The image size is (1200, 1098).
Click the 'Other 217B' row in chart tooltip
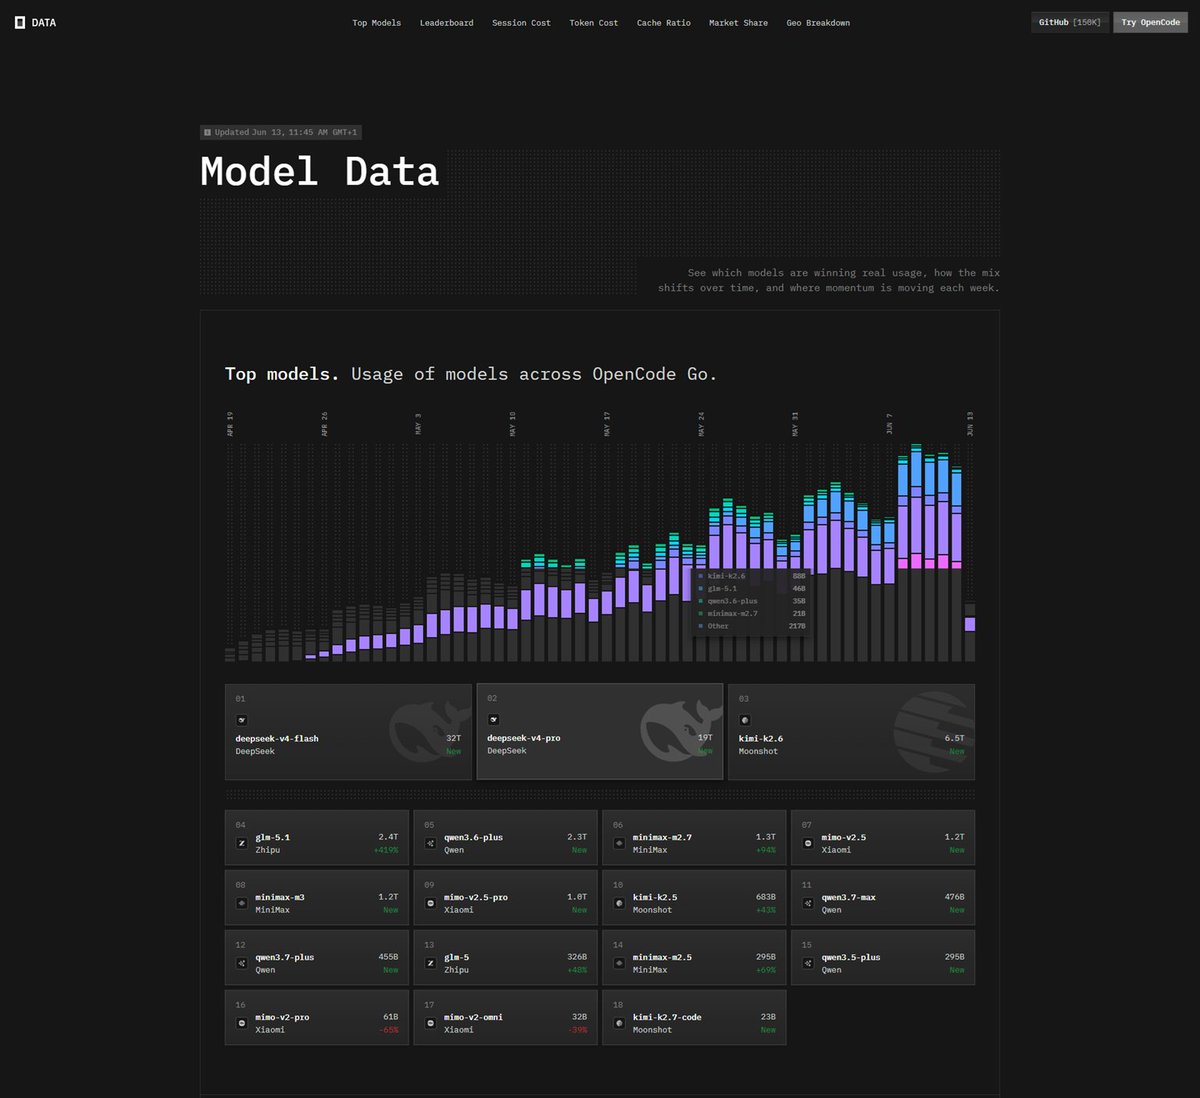pyautogui.click(x=752, y=626)
